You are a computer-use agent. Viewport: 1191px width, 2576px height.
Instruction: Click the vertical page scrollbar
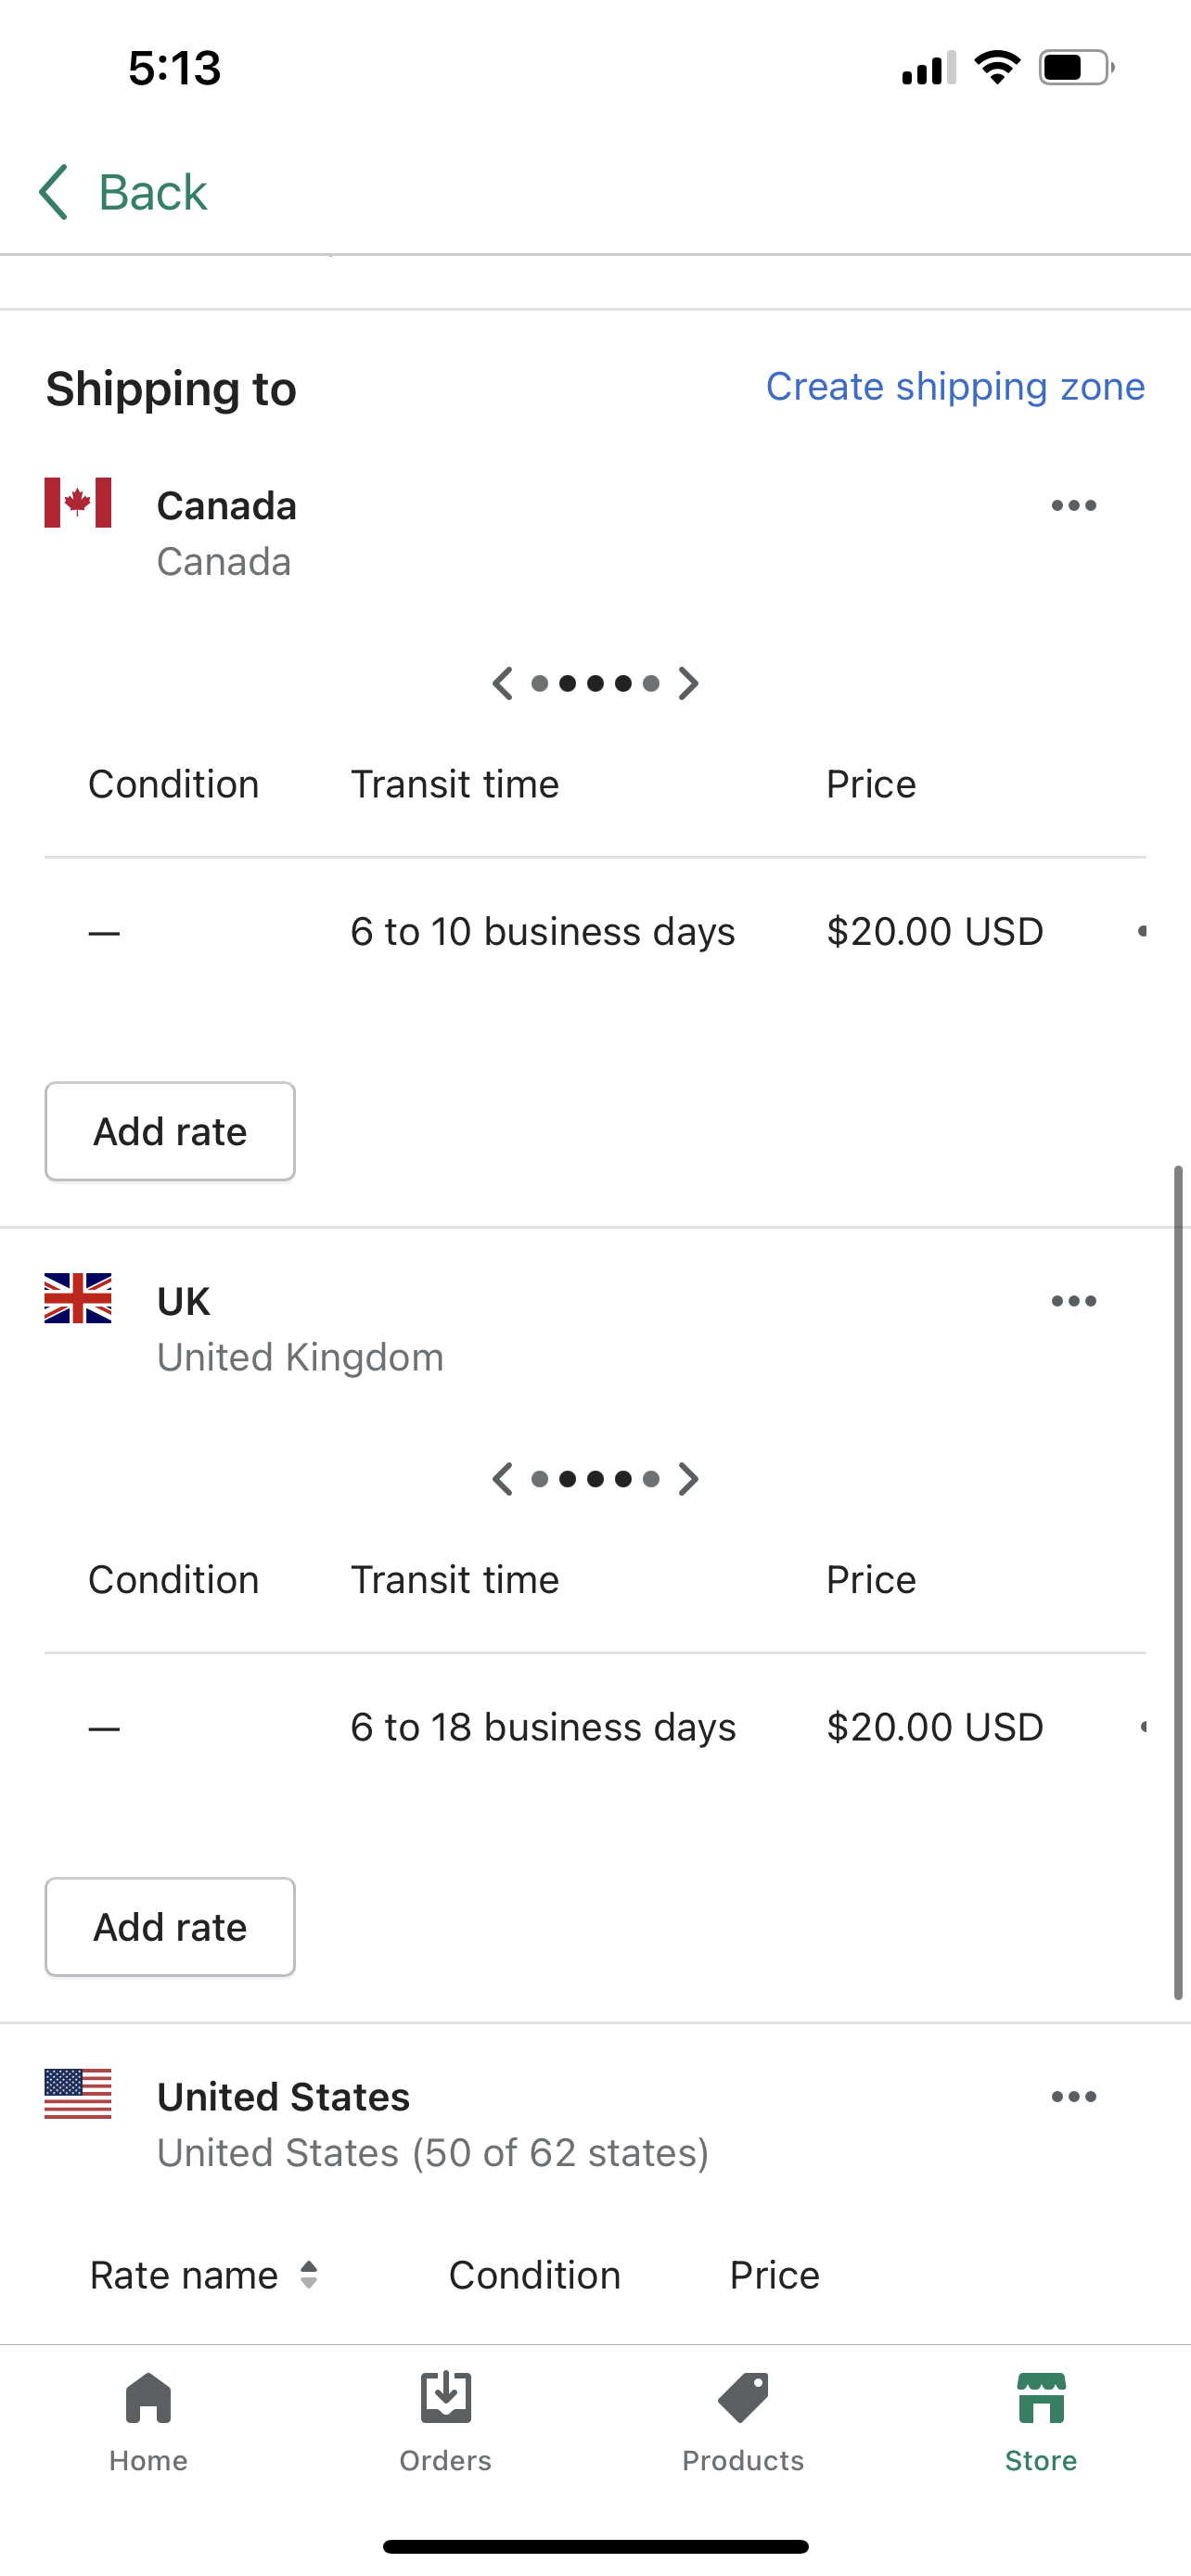point(1178,1582)
